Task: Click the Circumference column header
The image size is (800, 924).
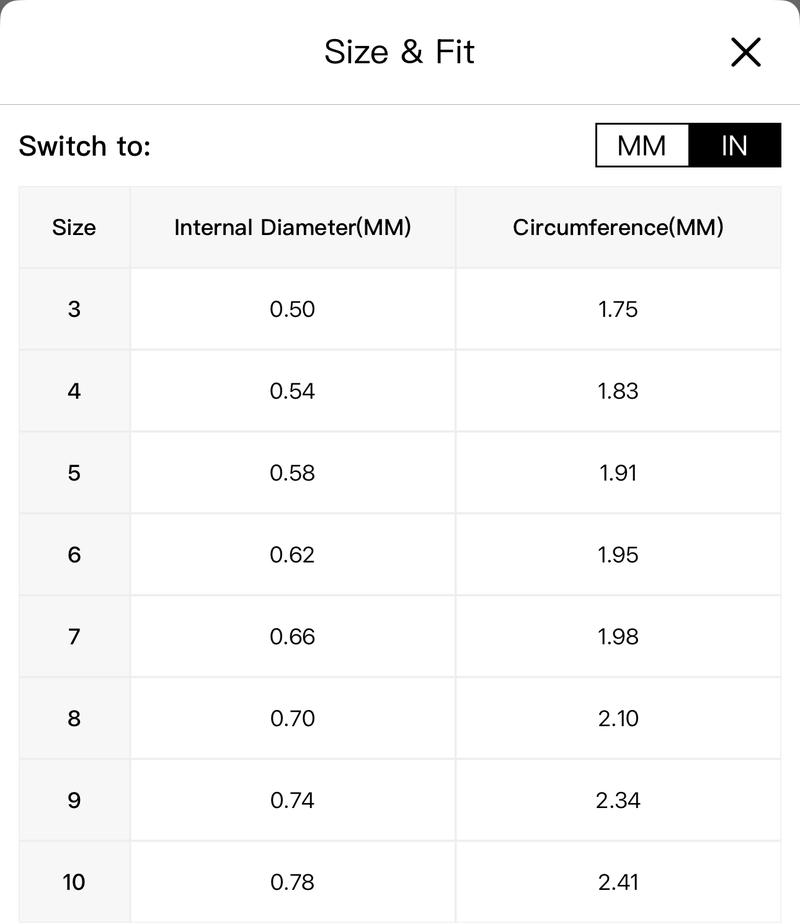Action: [x=618, y=227]
